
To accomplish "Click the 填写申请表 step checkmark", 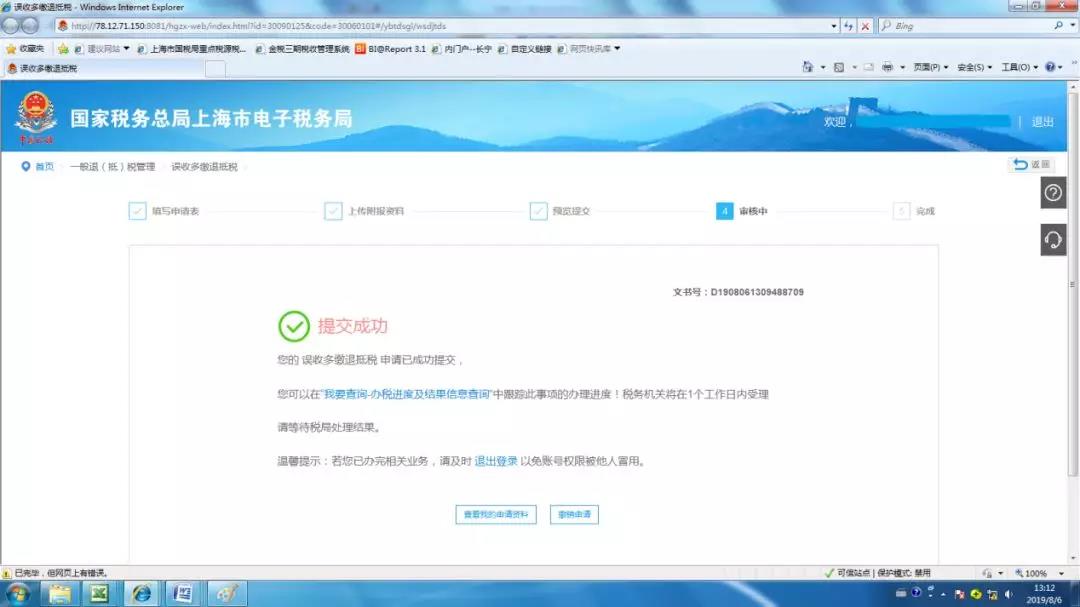I will point(138,211).
